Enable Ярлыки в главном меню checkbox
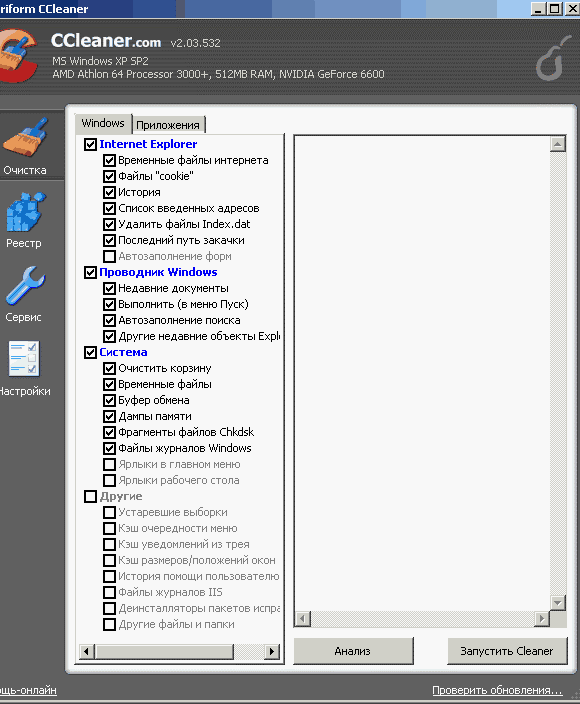The image size is (580, 704). (x=109, y=464)
